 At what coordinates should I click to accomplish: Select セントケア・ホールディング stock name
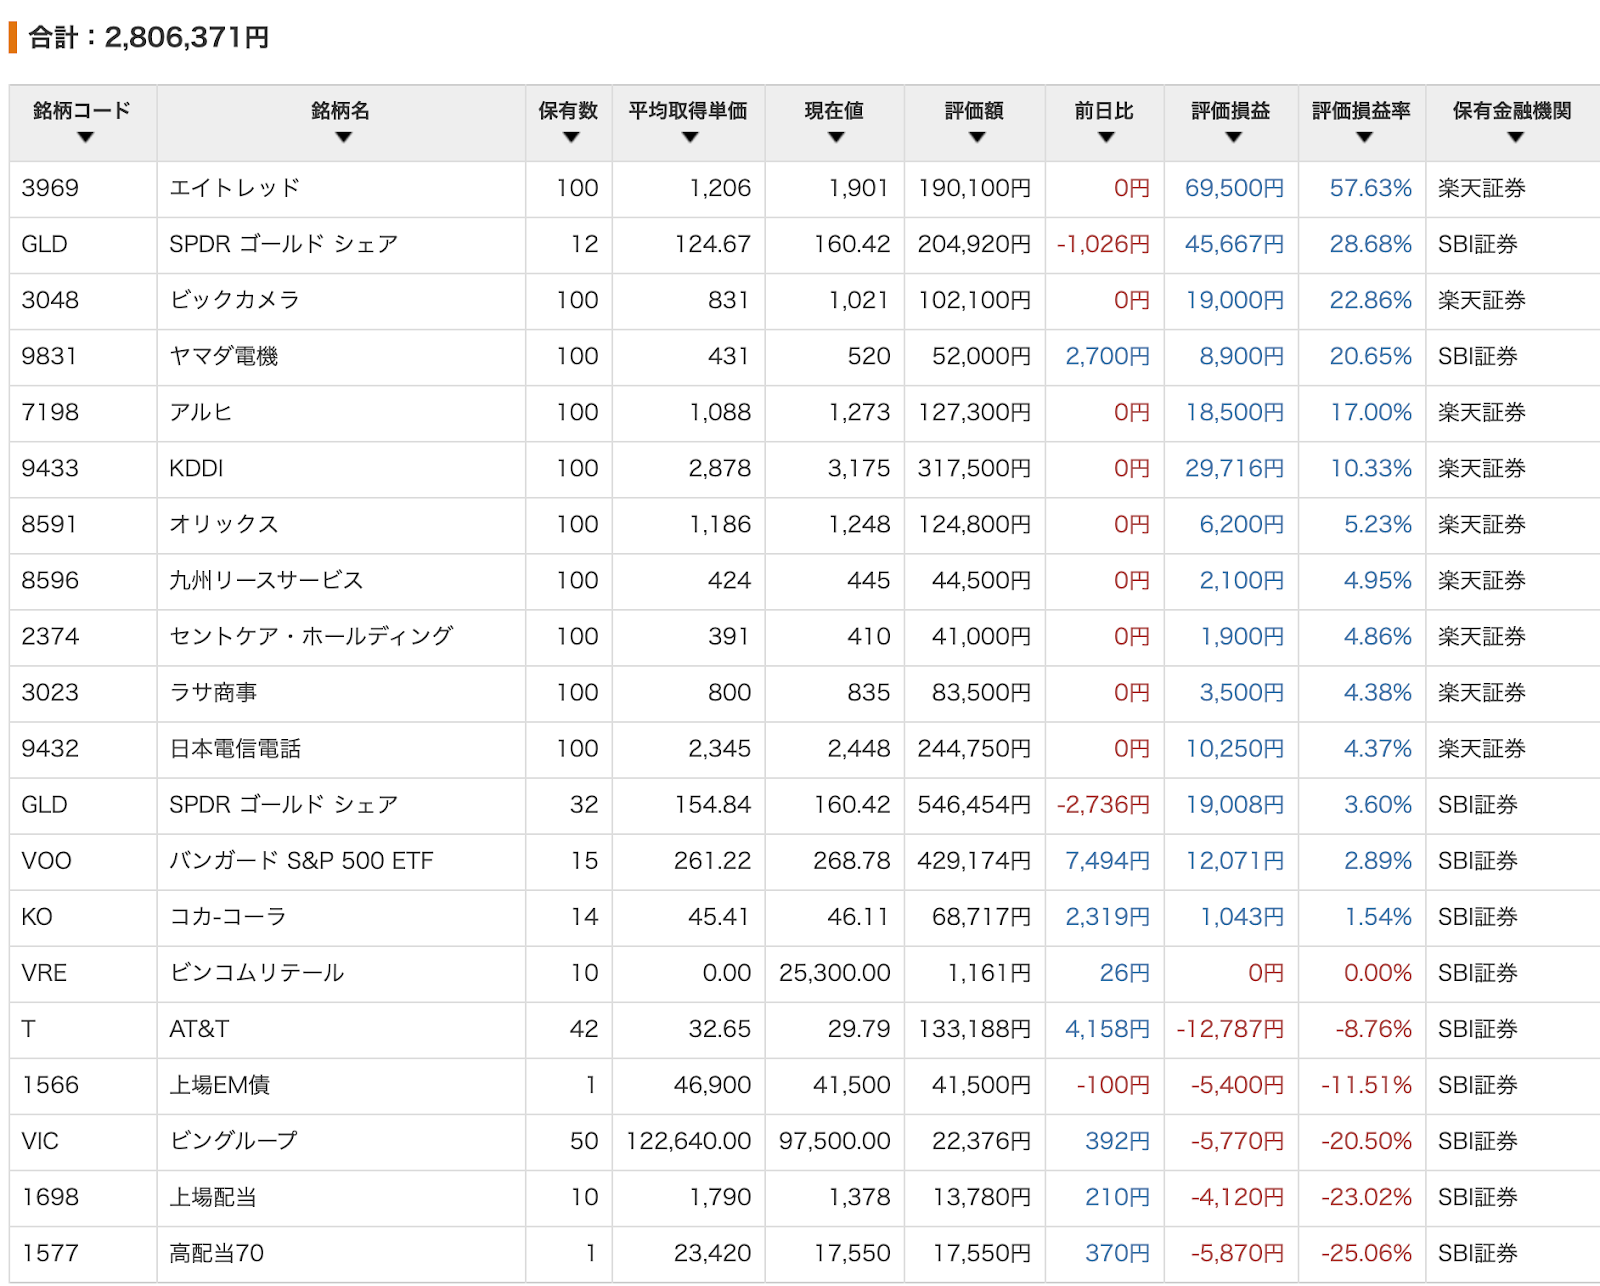pos(311,636)
